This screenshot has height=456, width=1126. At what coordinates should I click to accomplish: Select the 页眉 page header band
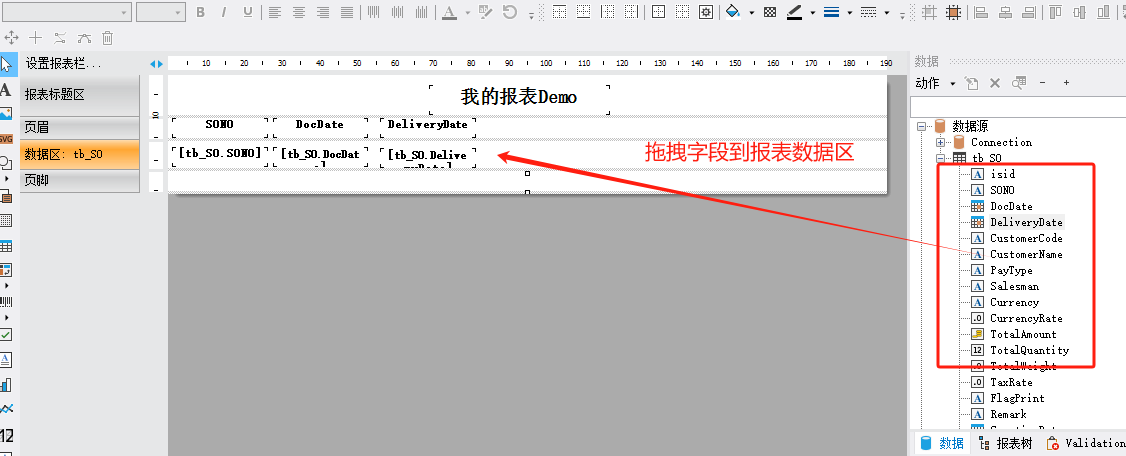tap(80, 127)
